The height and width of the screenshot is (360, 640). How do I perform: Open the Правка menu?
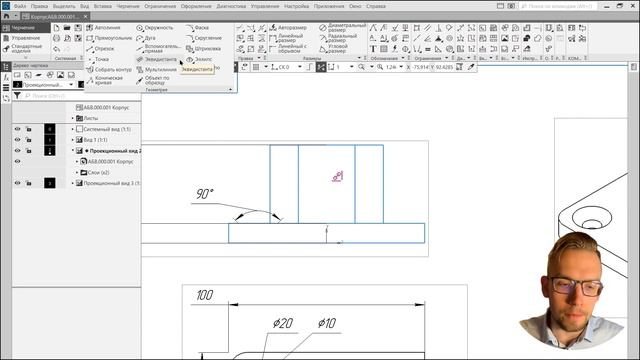pyautogui.click(x=39, y=6)
